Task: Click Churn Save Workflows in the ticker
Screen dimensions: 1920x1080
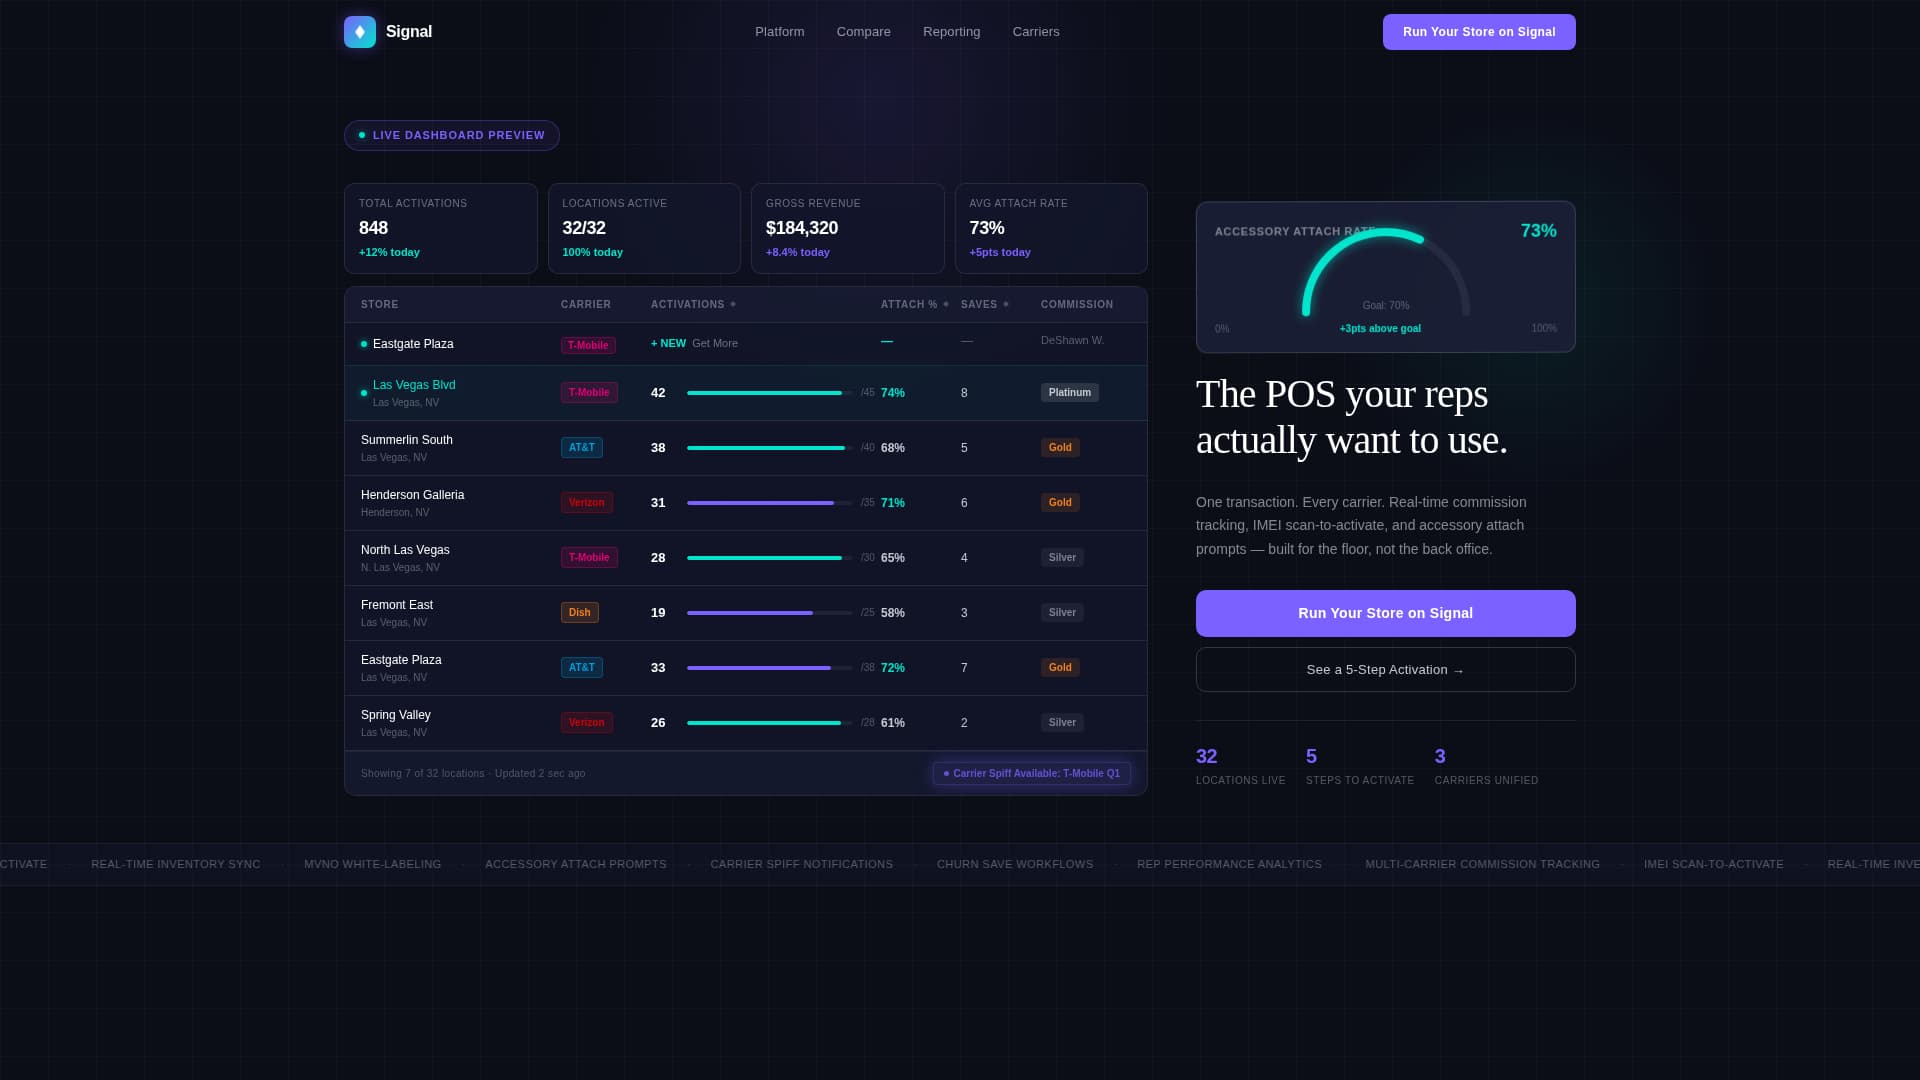Action: click(1014, 864)
